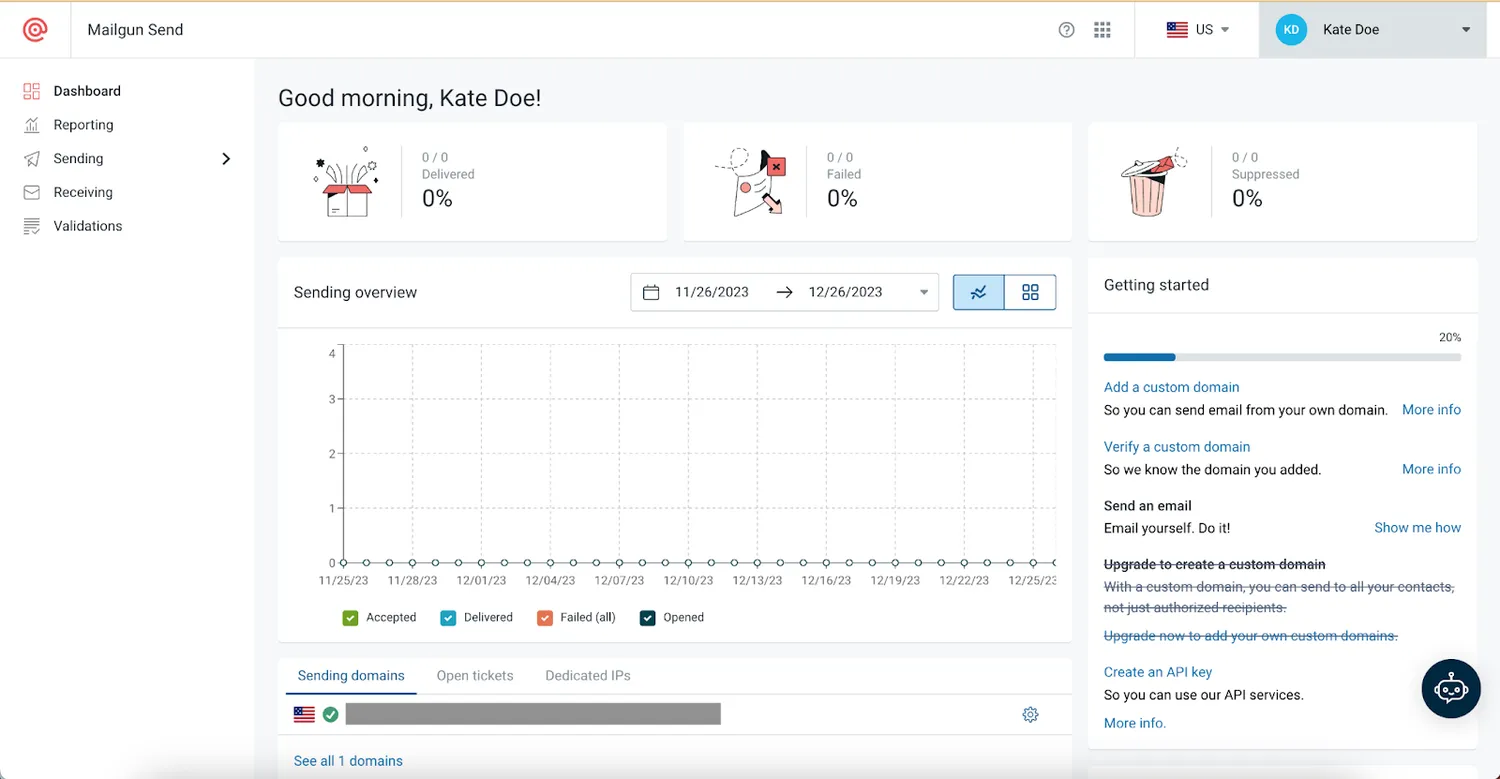This screenshot has height=779, width=1500.
Task: Click the end date 12/26/2023 field
Action: [x=845, y=292]
